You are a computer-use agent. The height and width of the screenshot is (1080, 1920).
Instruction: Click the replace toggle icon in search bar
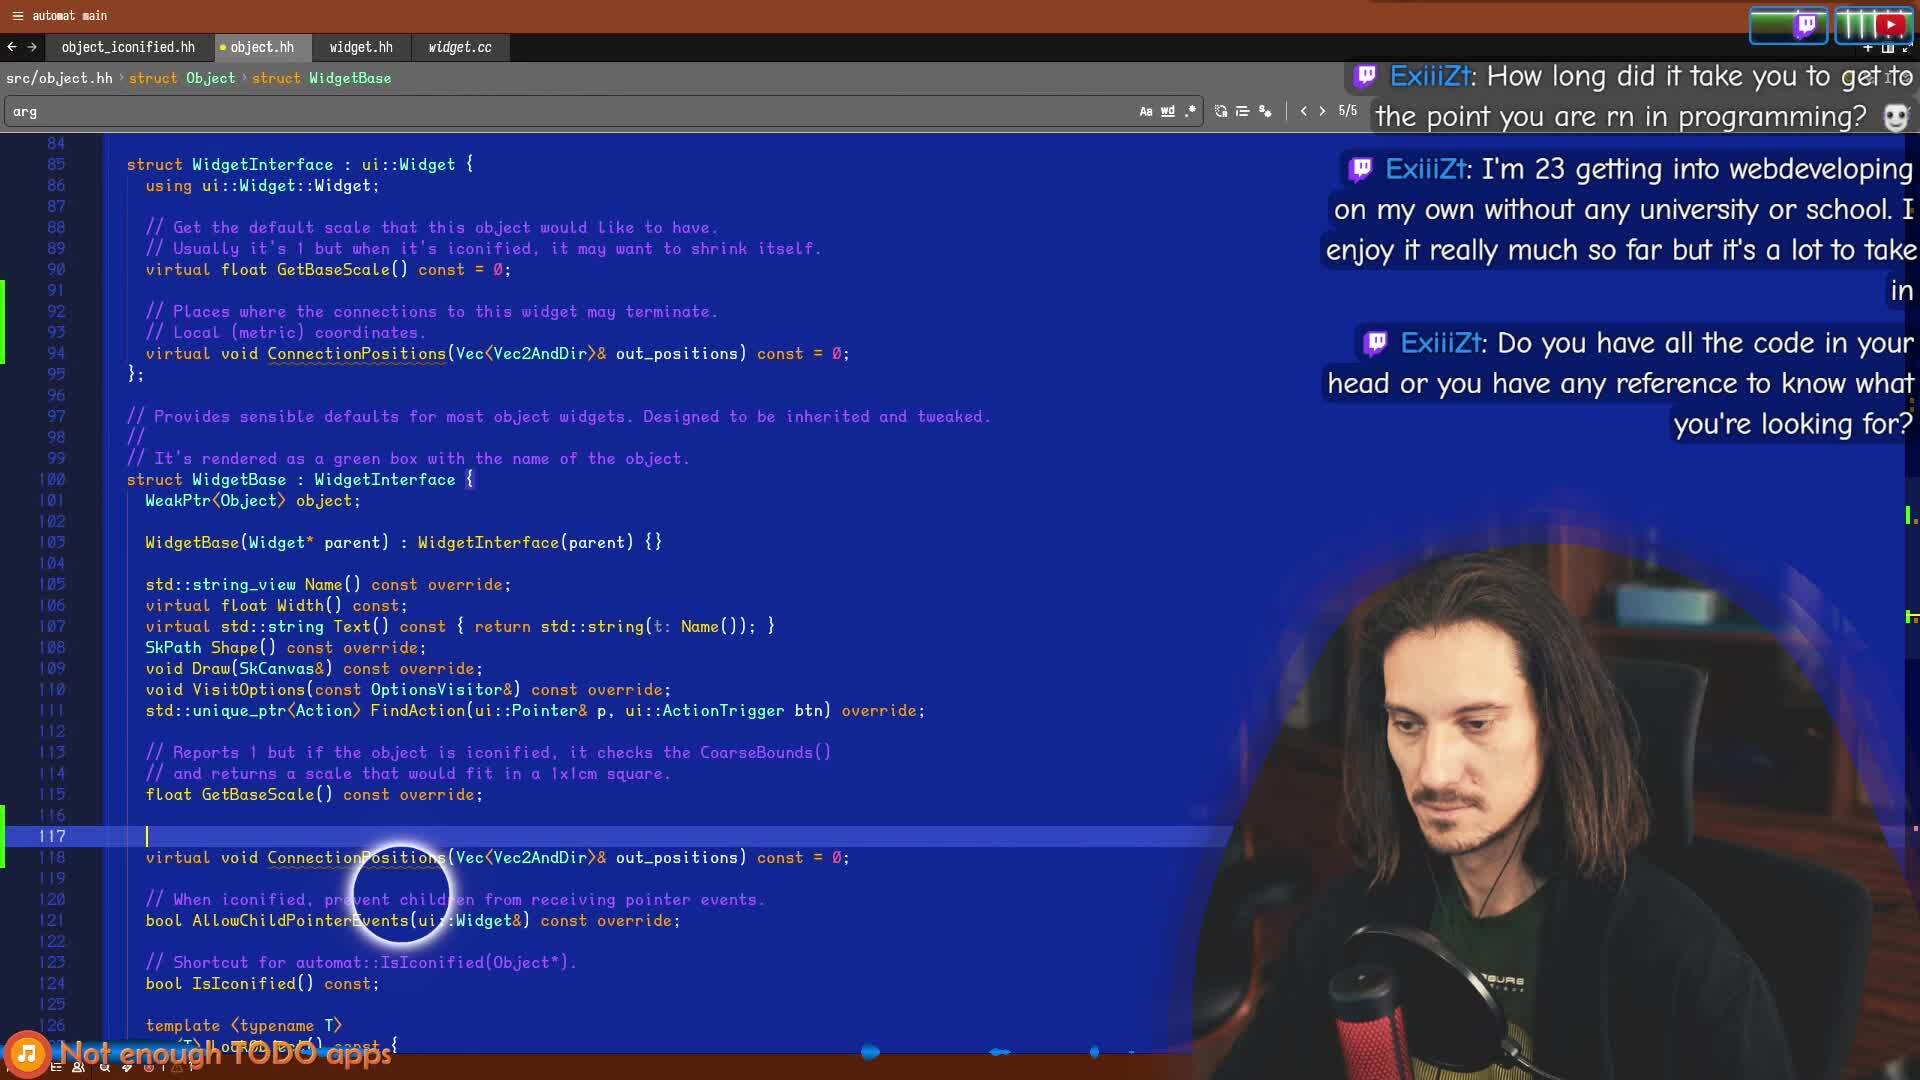tap(1221, 112)
